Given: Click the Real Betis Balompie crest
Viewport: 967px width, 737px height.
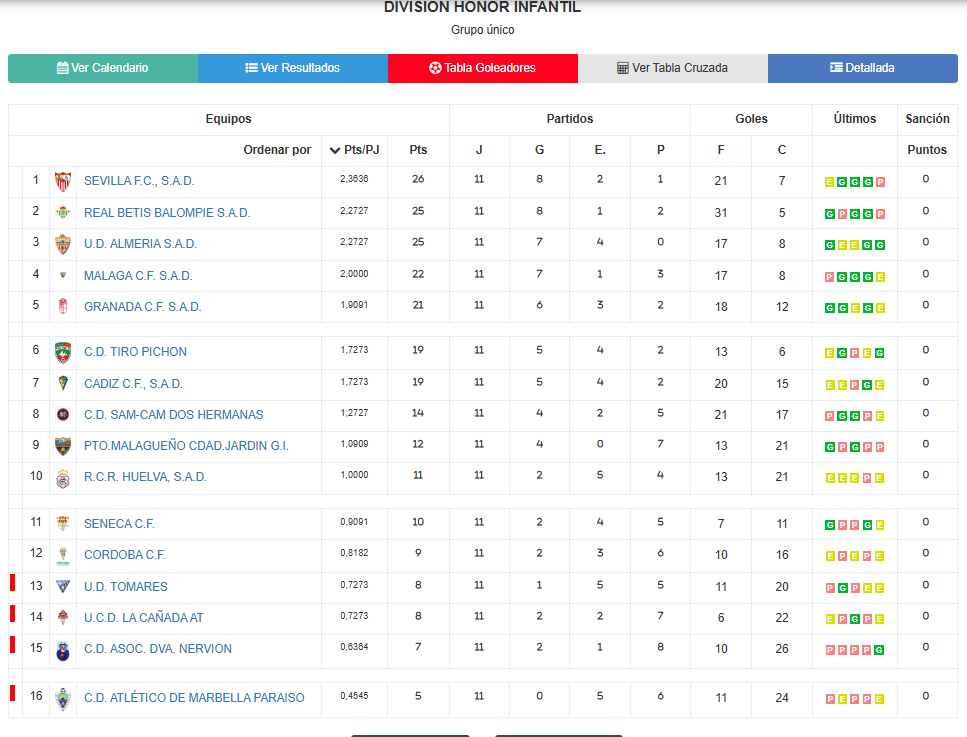Looking at the screenshot, I should coord(63,213).
